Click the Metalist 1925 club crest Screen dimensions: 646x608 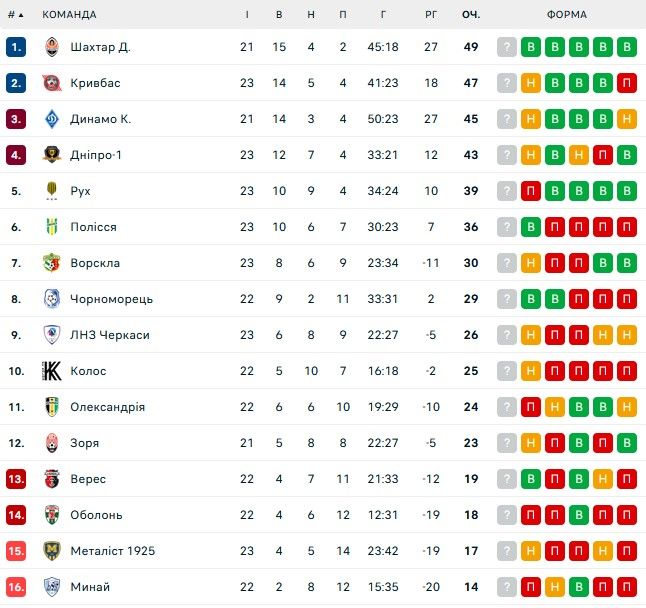[52, 551]
